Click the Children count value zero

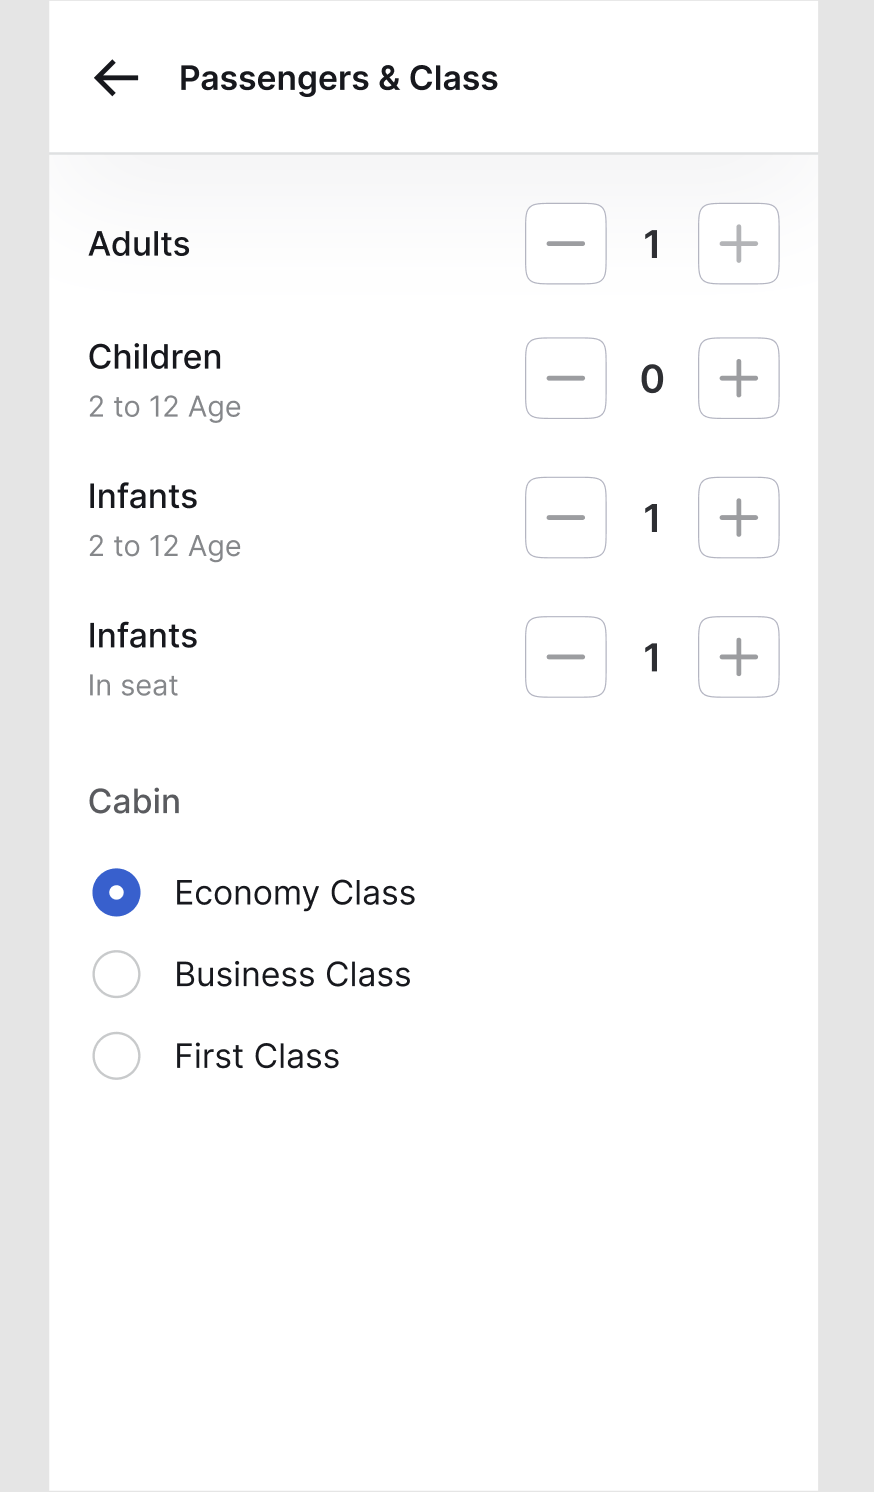(x=652, y=378)
